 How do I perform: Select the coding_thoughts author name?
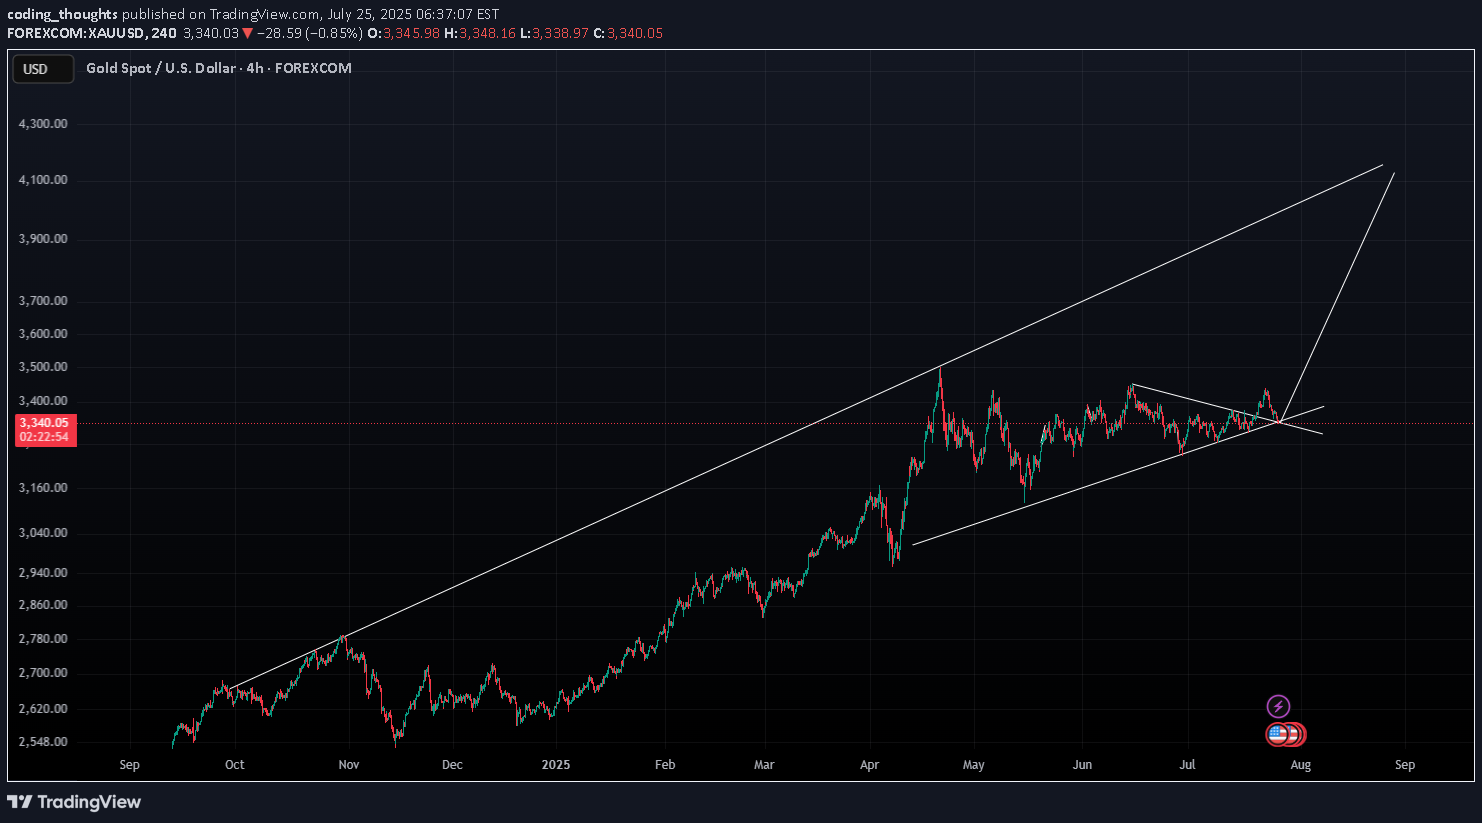click(x=62, y=14)
